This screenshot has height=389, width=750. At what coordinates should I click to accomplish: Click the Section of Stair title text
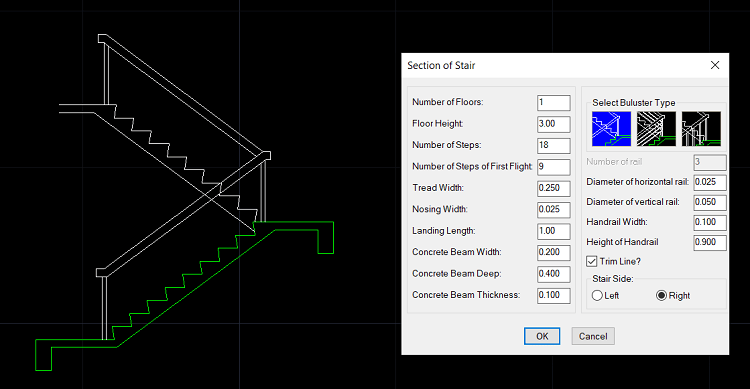[x=441, y=66]
